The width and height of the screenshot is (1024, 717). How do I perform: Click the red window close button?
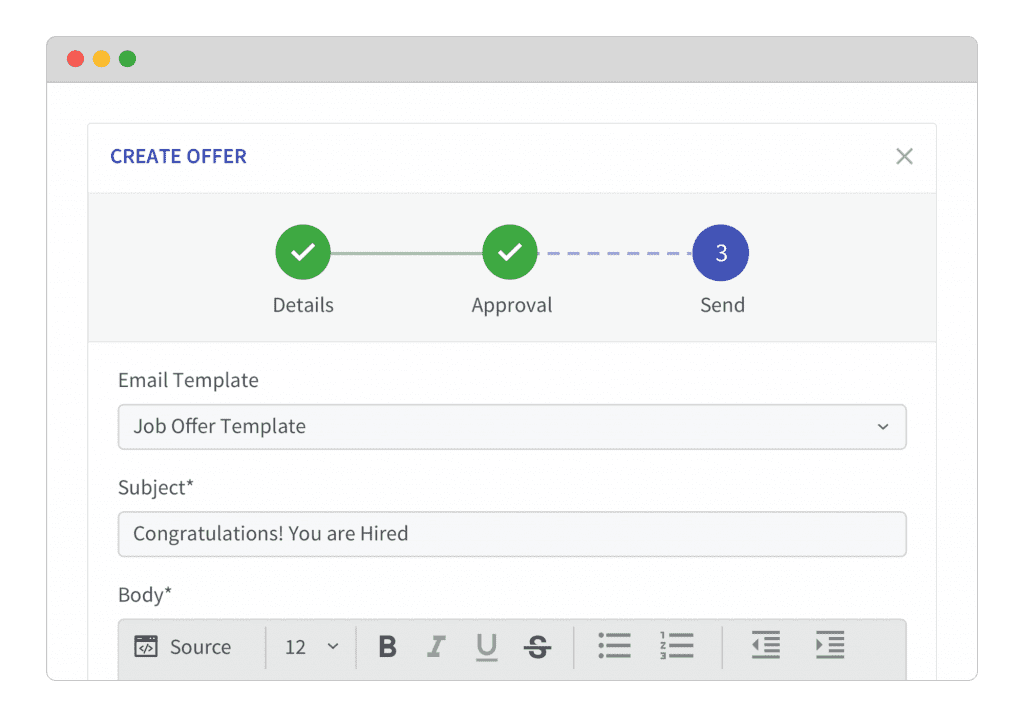tap(75, 59)
